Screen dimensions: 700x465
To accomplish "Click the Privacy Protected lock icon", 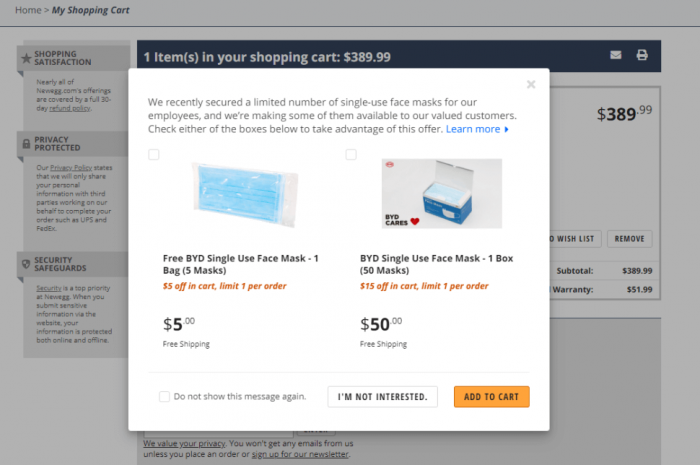I will 26,145.
